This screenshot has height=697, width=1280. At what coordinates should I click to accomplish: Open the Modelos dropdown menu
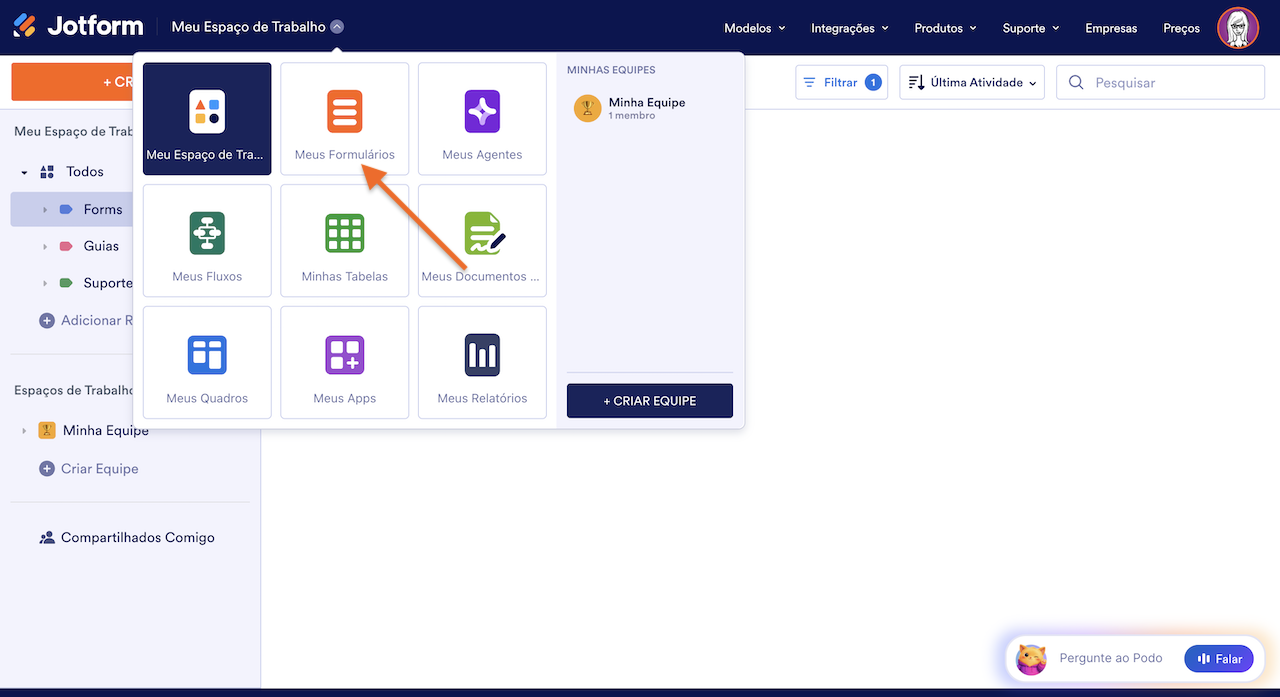[755, 28]
